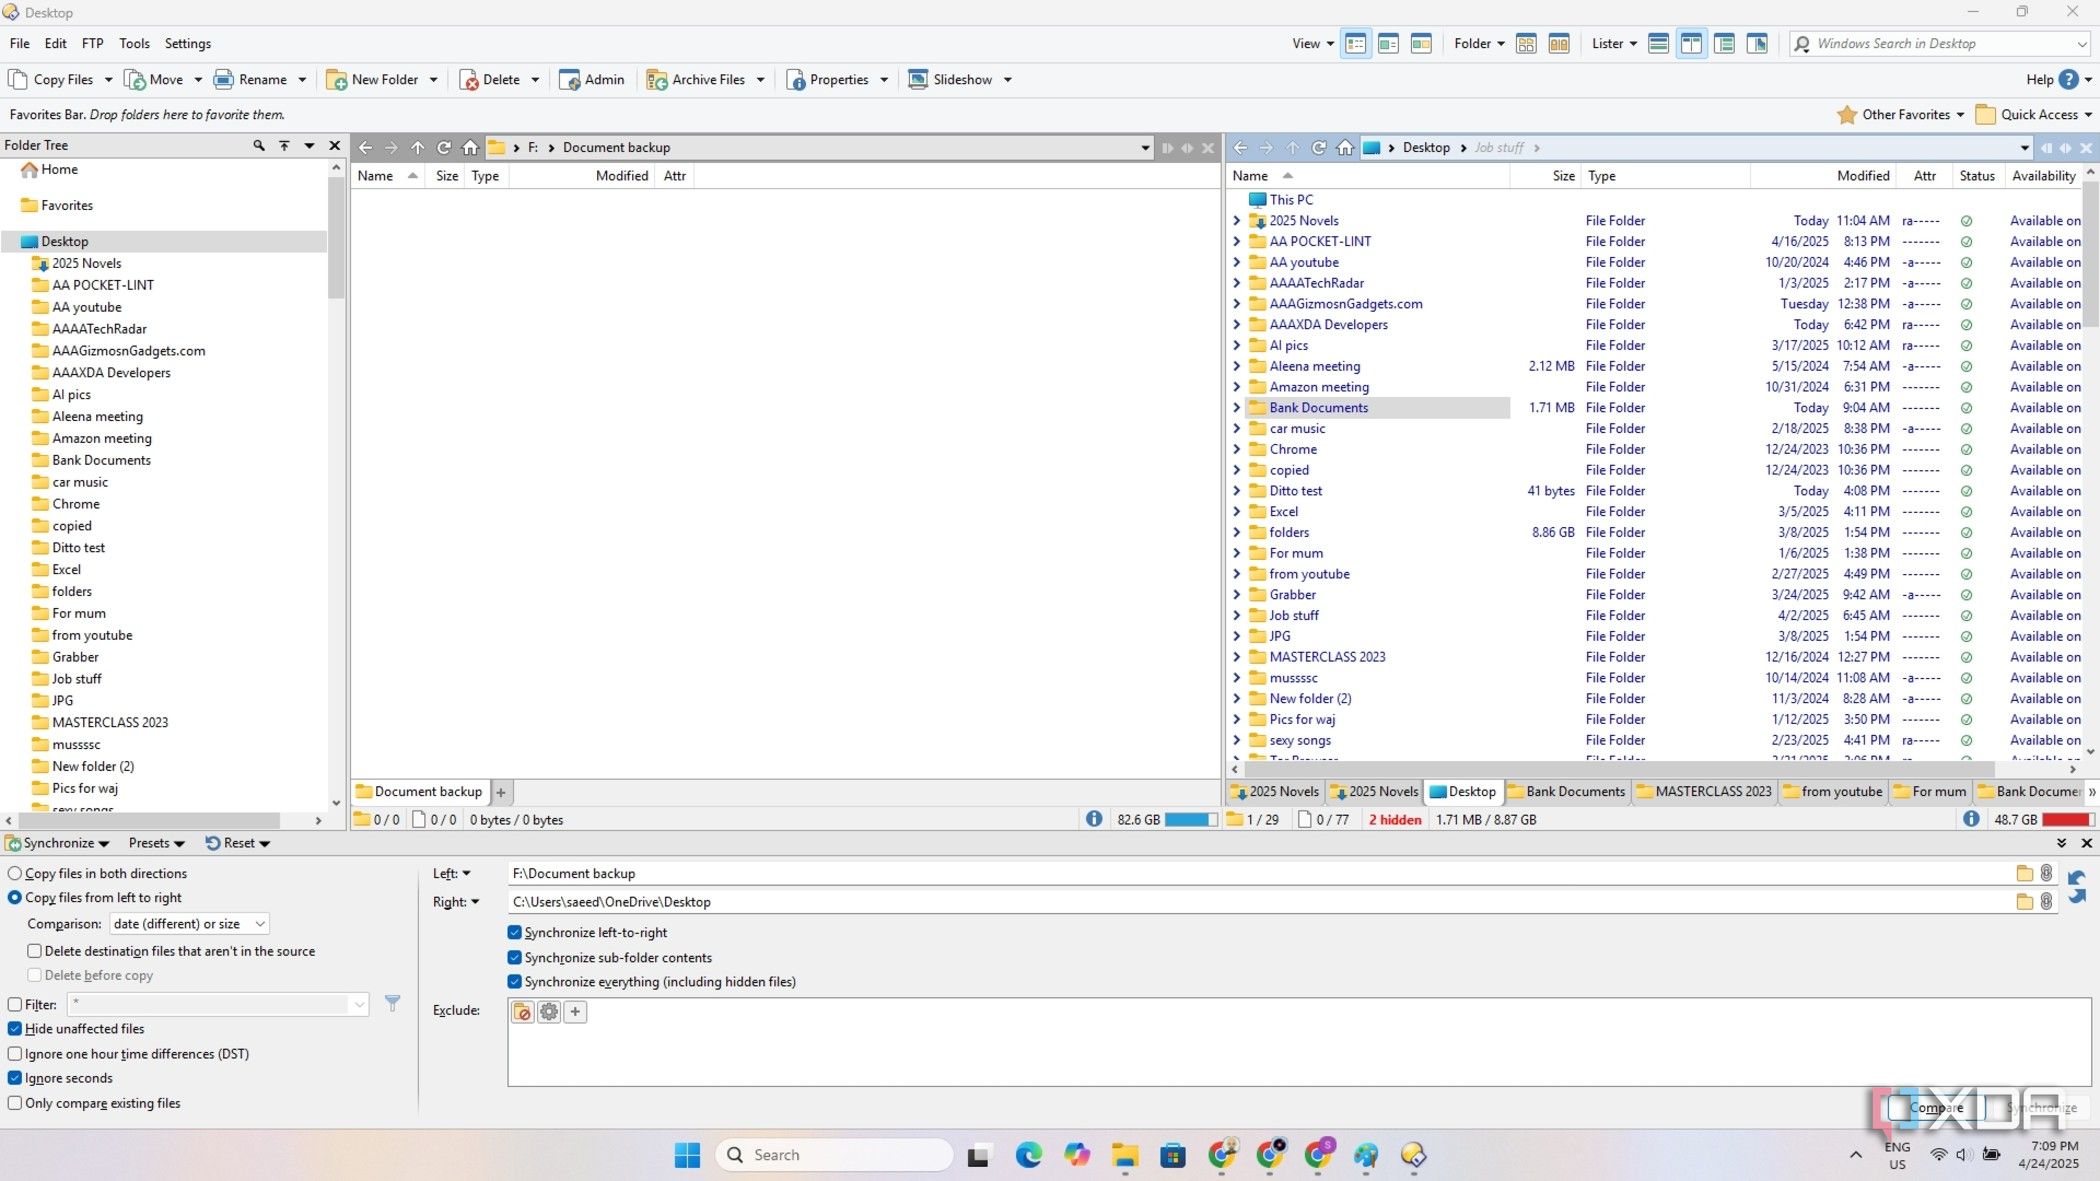Toggle the dual vertical lister layout icon
This screenshot has height=1181, width=2100.
click(x=1691, y=44)
